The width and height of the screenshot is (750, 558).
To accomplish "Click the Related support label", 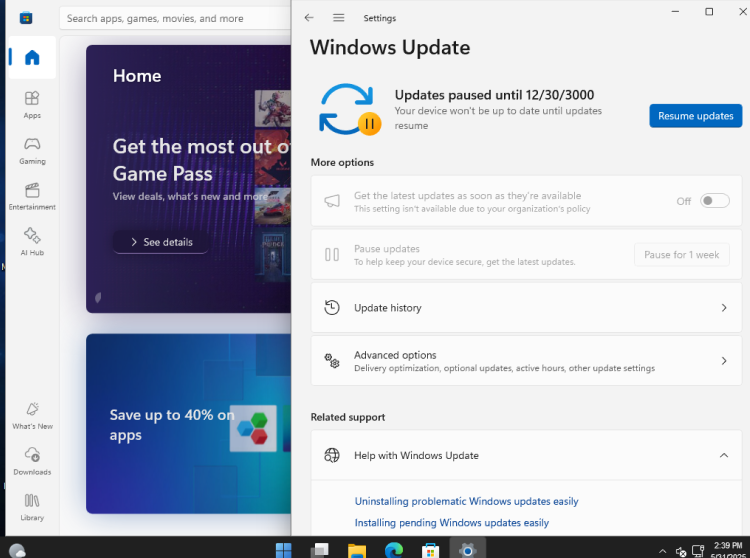I will (348, 417).
